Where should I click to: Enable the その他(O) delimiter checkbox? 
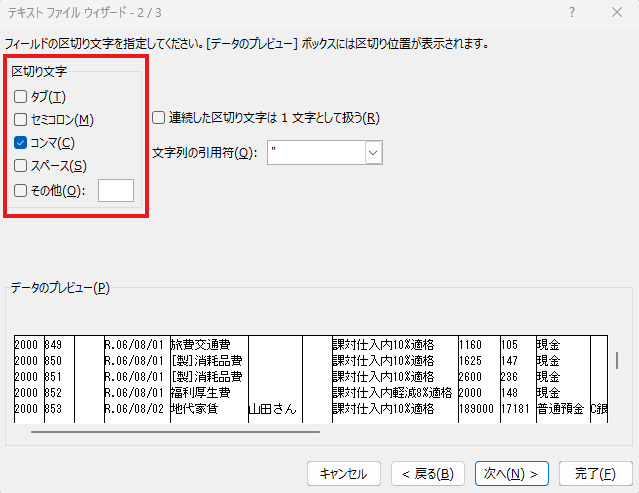point(20,190)
